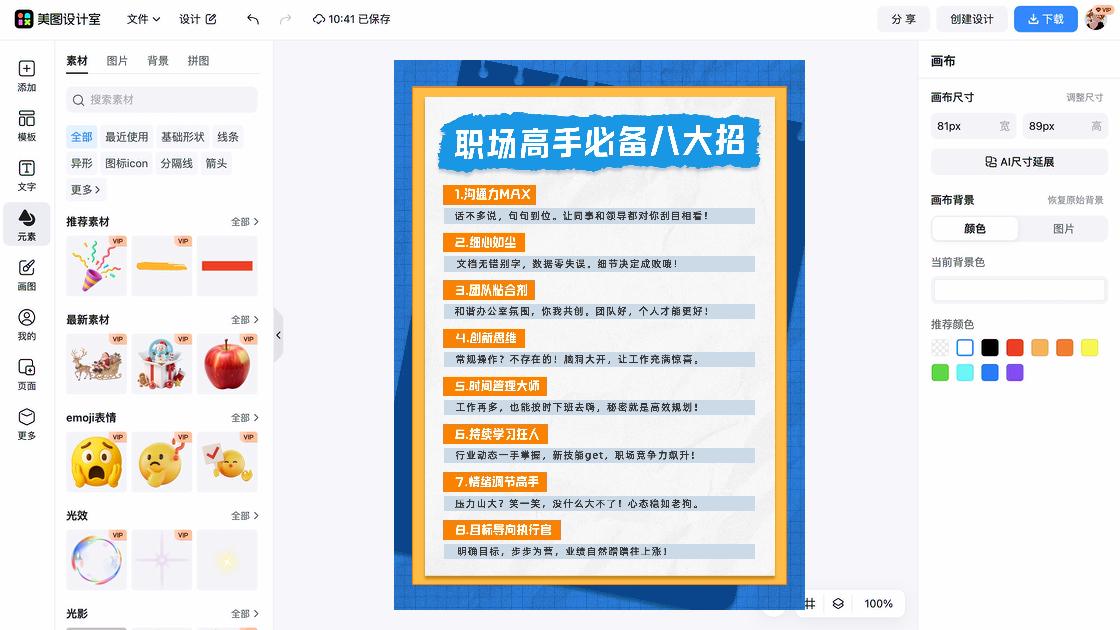Expand 更多 to show more shape filters
The height and width of the screenshot is (630, 1120).
click(x=85, y=189)
